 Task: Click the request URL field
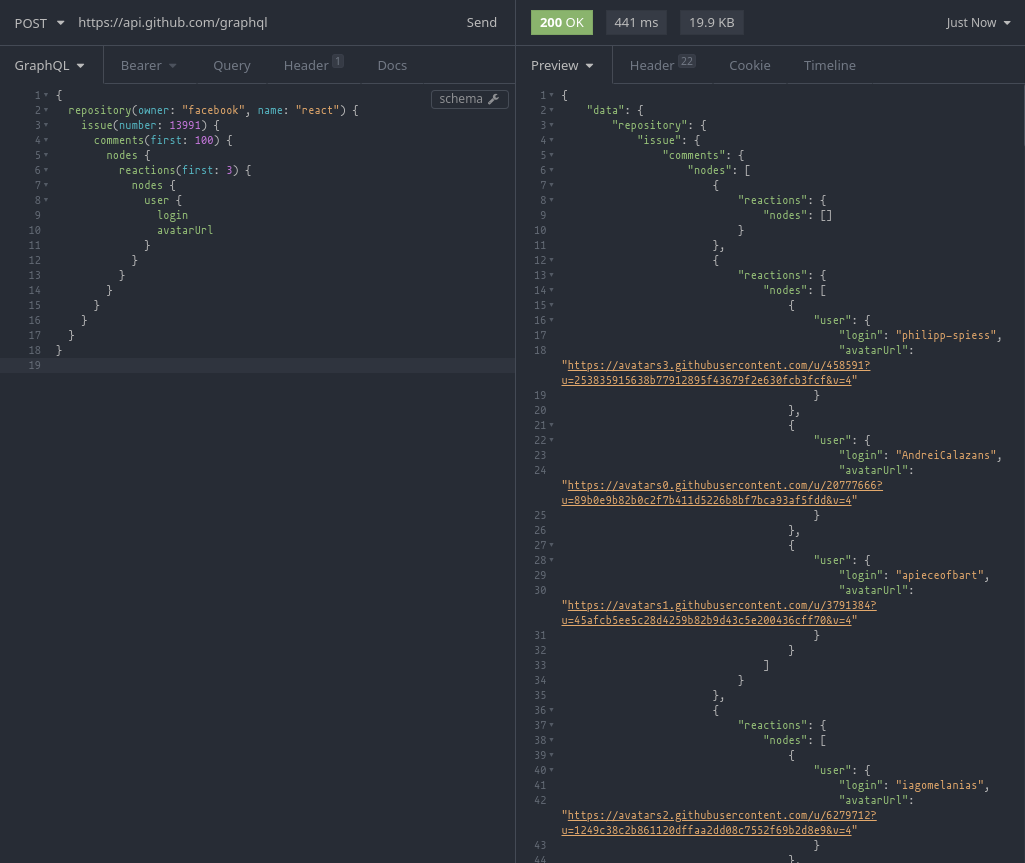(250, 22)
